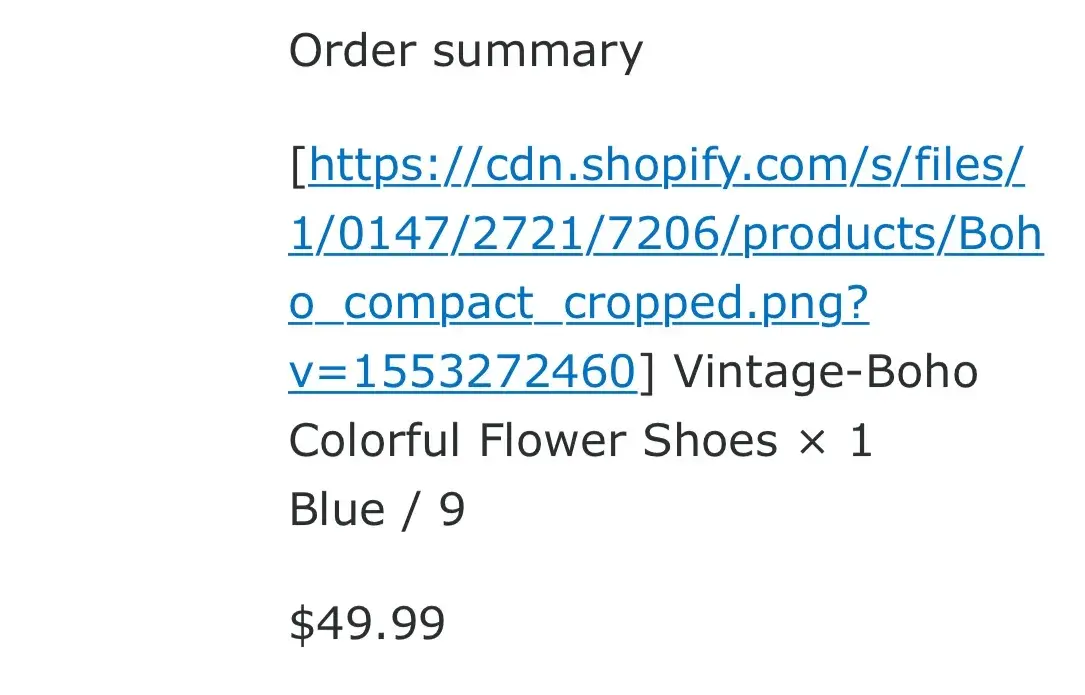Screen dimensions: 1085x695
Task: Click the Vintage-Boho product name text
Action: pos(825,373)
